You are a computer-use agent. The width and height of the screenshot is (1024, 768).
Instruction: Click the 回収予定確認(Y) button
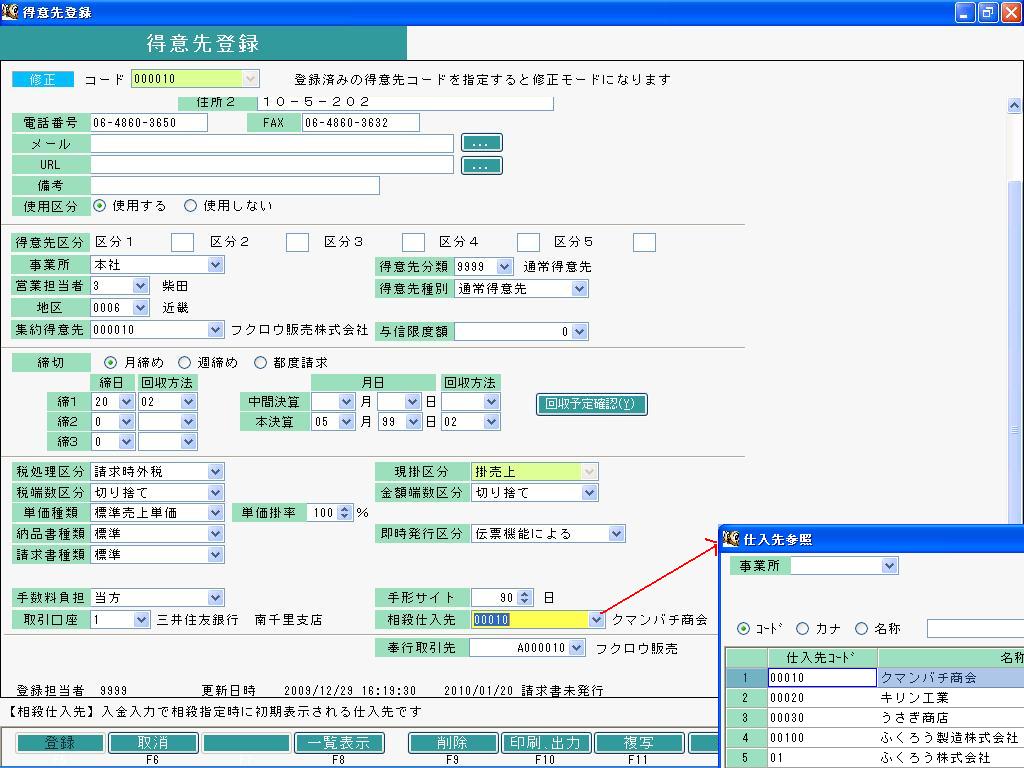[591, 404]
